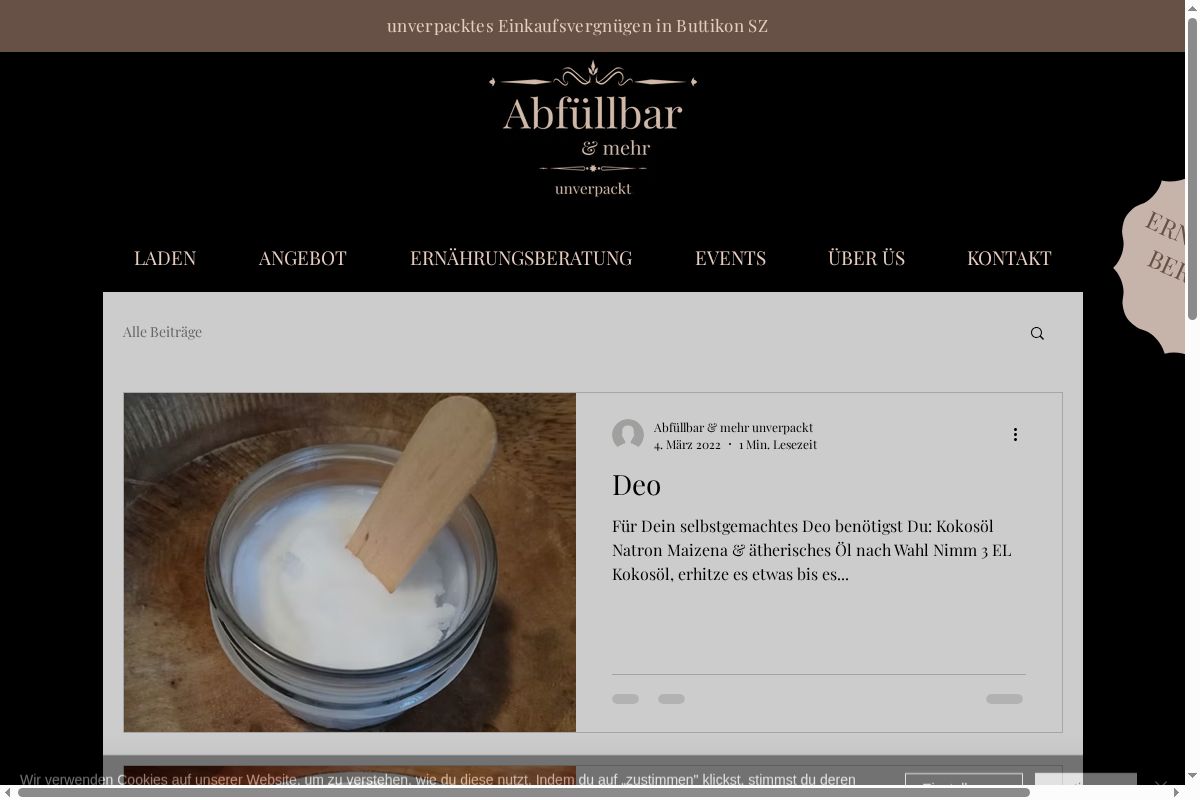Open the ANGEBOT menu item

point(302,258)
